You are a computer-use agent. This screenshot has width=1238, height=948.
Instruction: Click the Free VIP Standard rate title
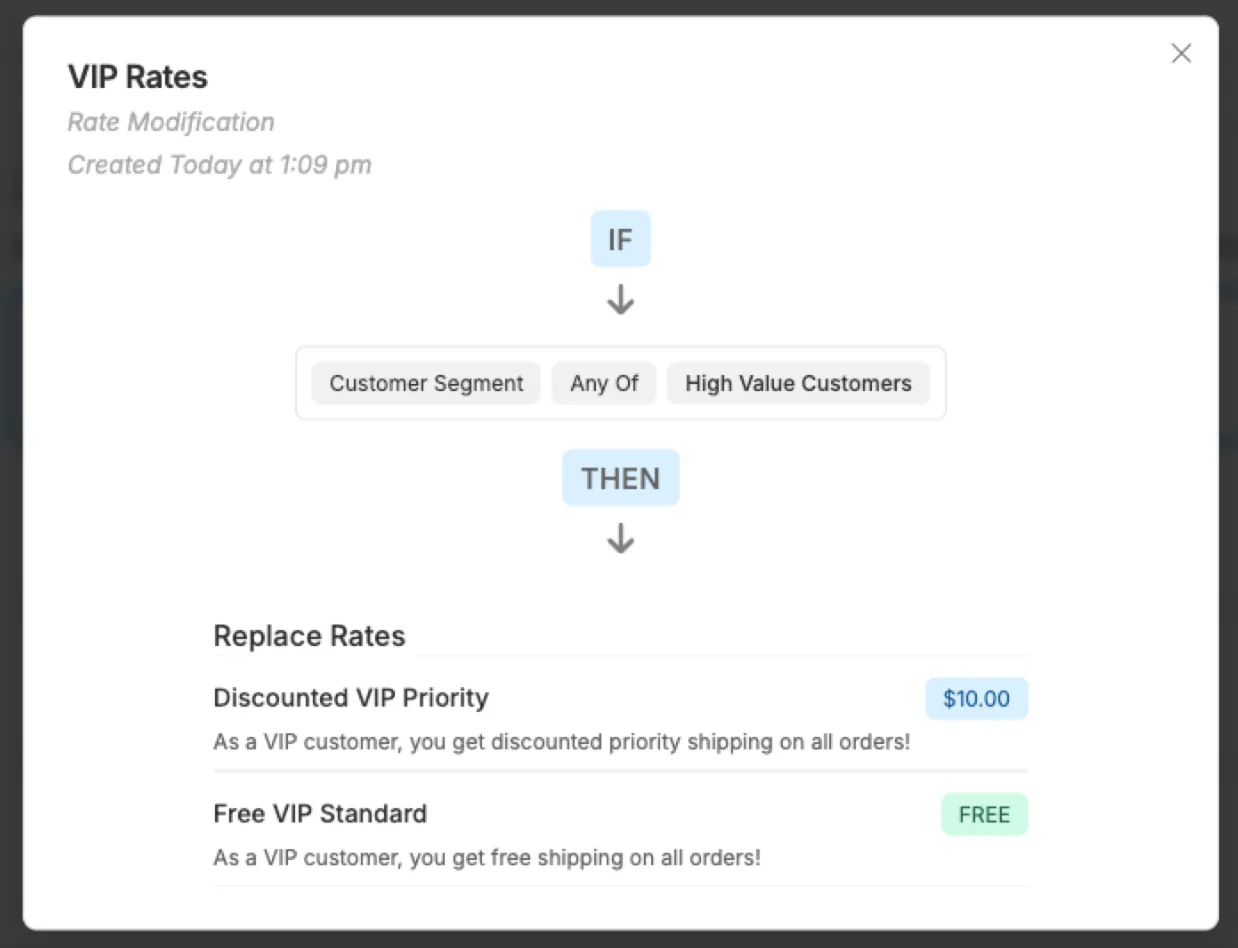(320, 814)
